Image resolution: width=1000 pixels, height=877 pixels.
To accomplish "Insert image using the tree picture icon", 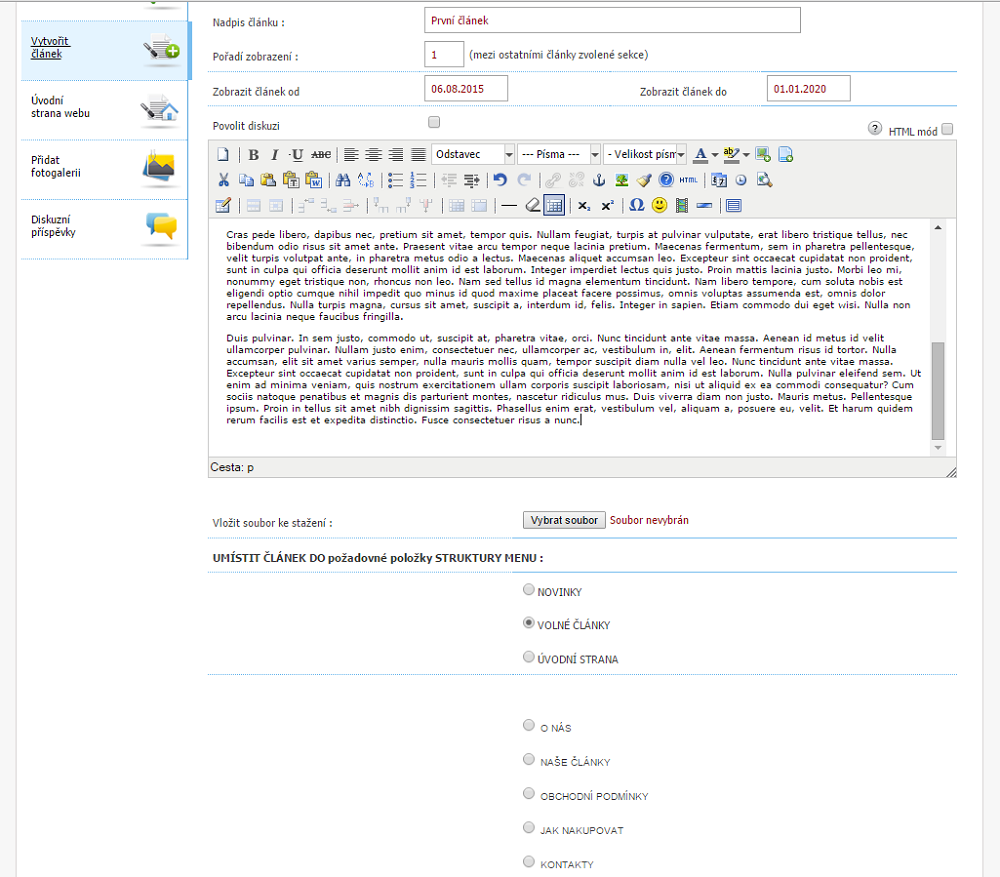I will 622,180.
